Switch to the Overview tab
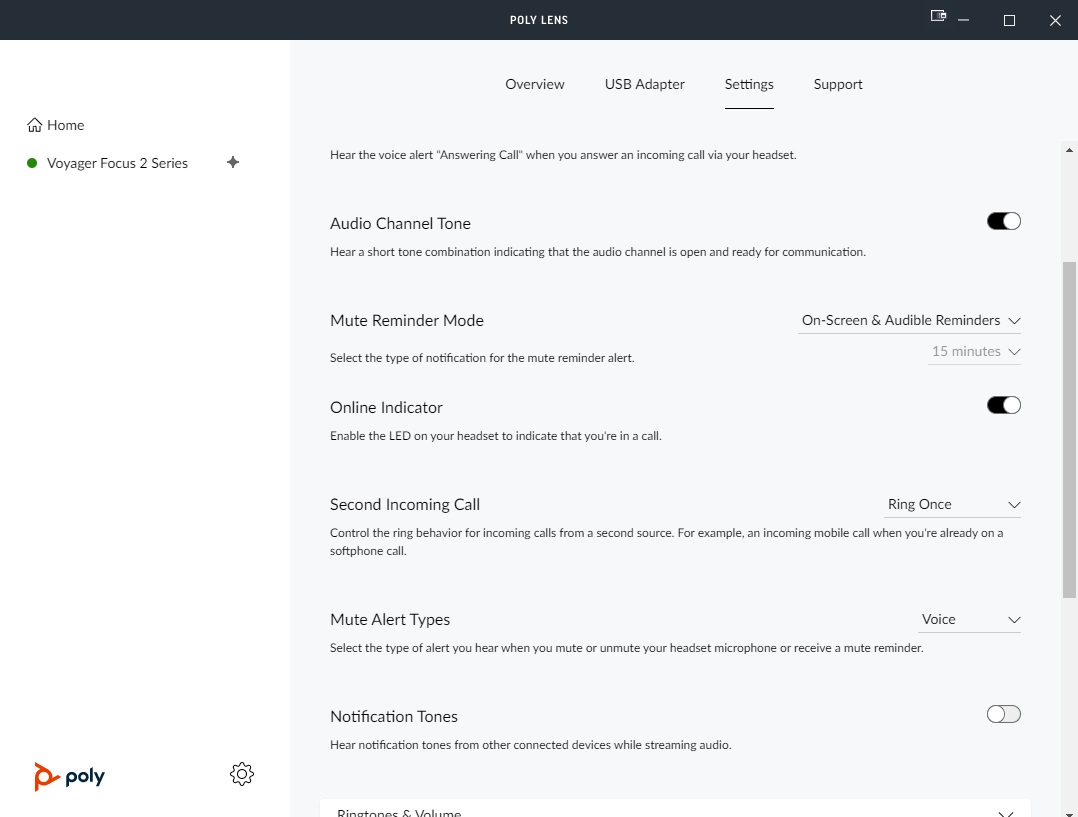Viewport: 1078px width, 817px height. pos(535,84)
